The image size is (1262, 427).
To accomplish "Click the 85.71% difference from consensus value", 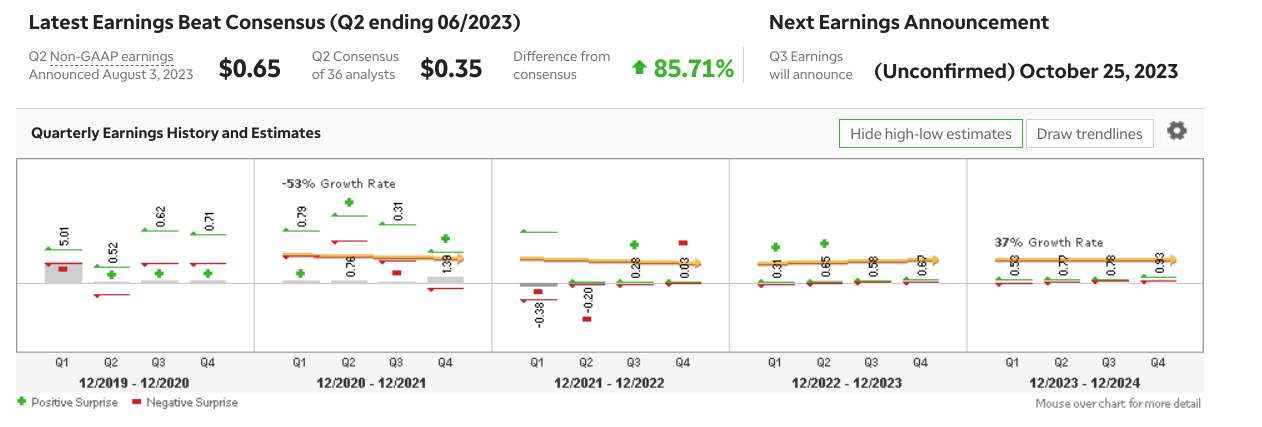I will (x=694, y=69).
